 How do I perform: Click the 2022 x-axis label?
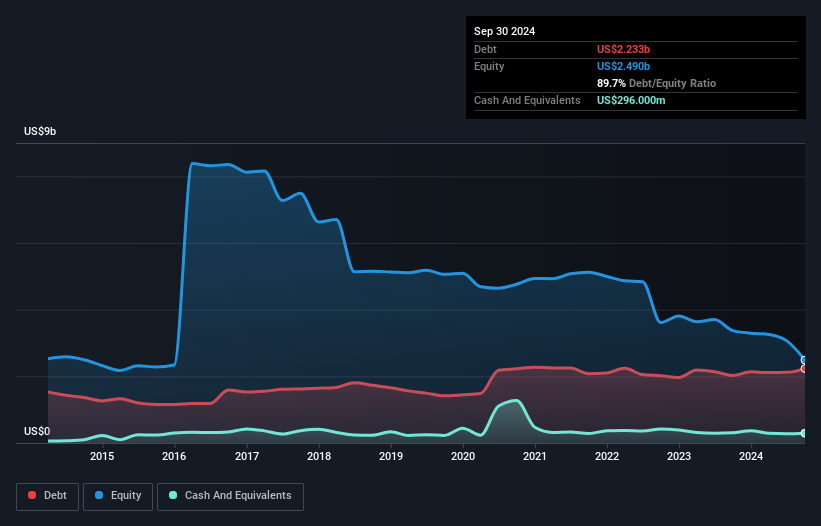pos(607,456)
